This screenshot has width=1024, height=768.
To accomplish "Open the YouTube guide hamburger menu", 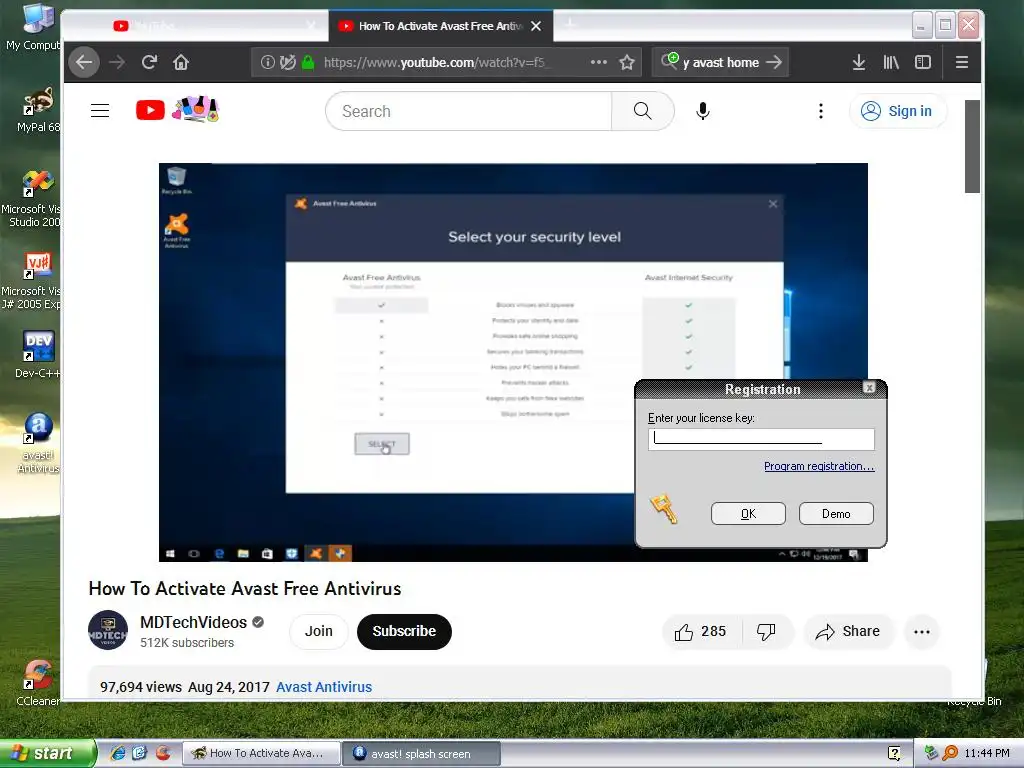I will [100, 110].
